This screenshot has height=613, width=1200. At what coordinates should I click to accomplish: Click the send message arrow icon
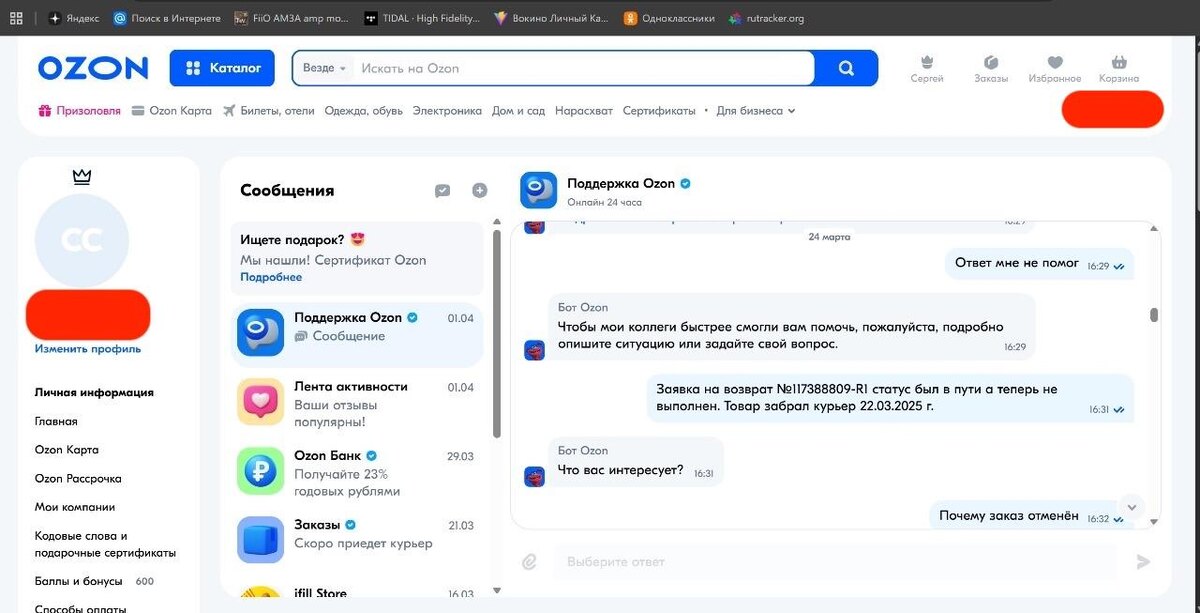point(1144,562)
